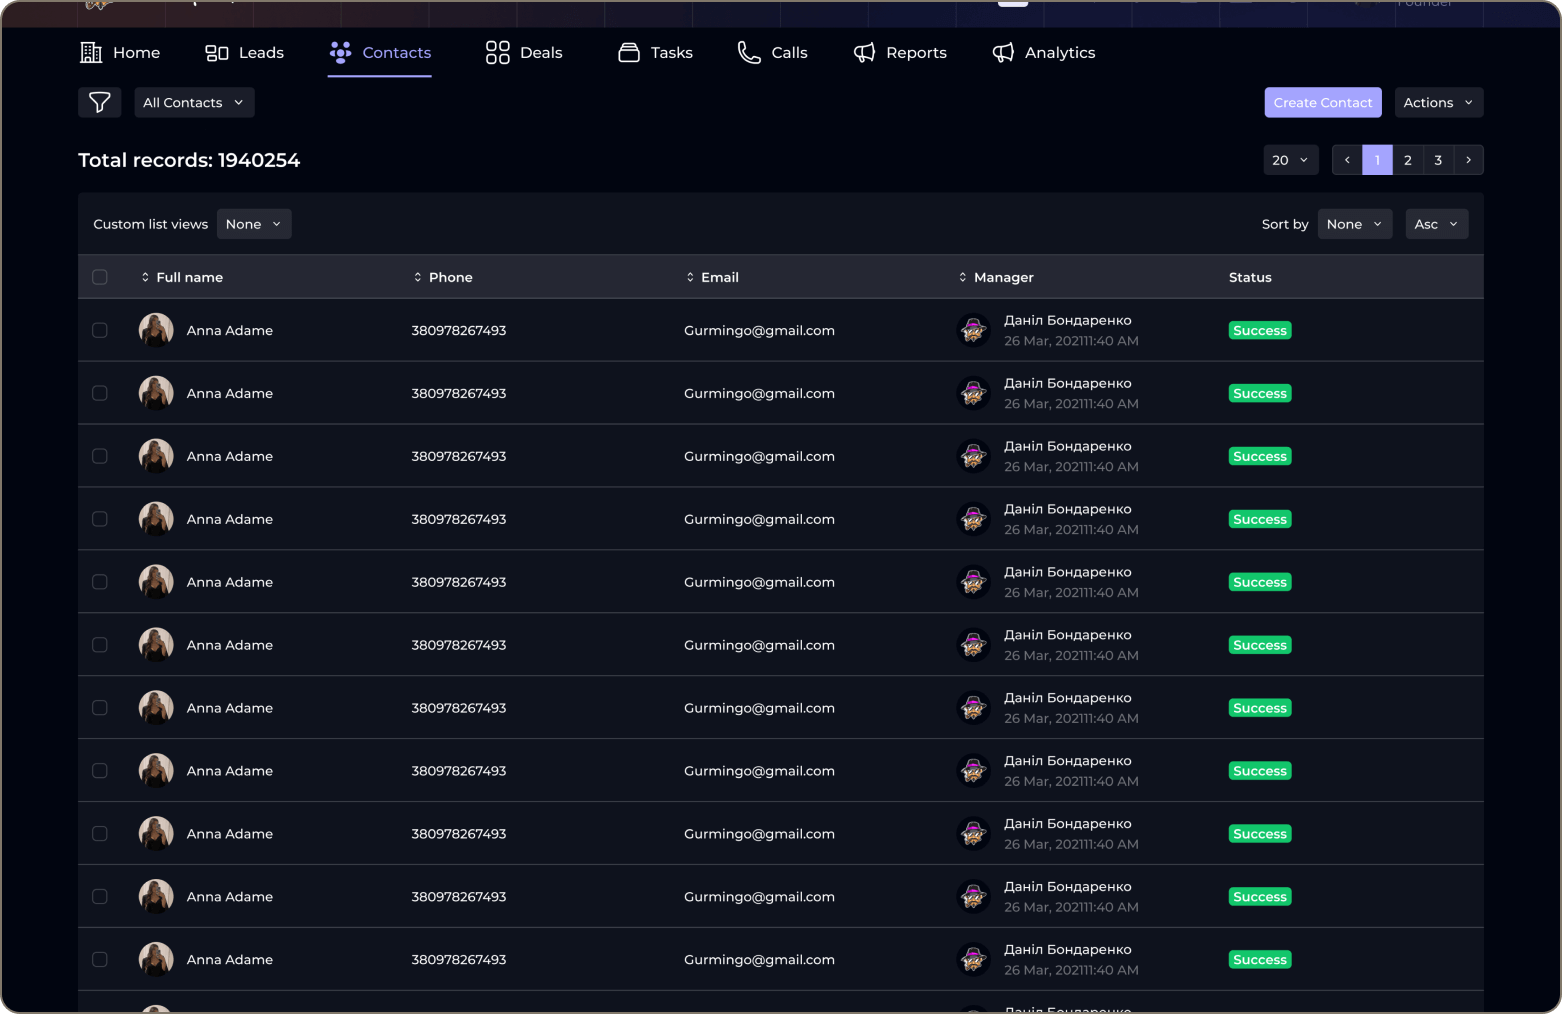The height and width of the screenshot is (1014, 1562).
Task: Go to page 2 of results
Action: click(1407, 160)
